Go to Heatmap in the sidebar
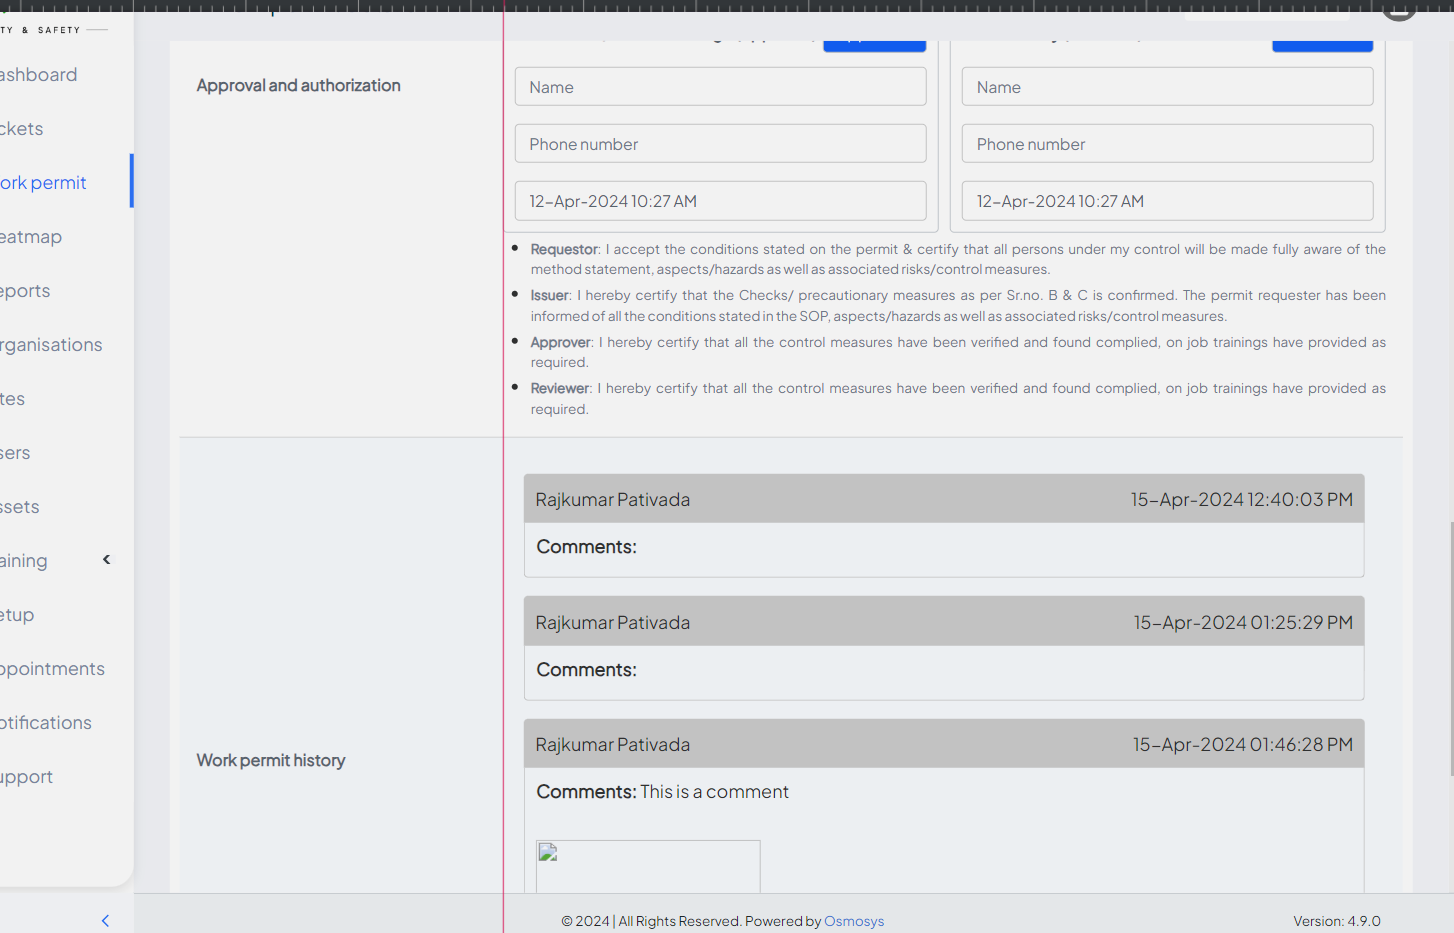Screen dimensions: 1454x933 (31, 237)
